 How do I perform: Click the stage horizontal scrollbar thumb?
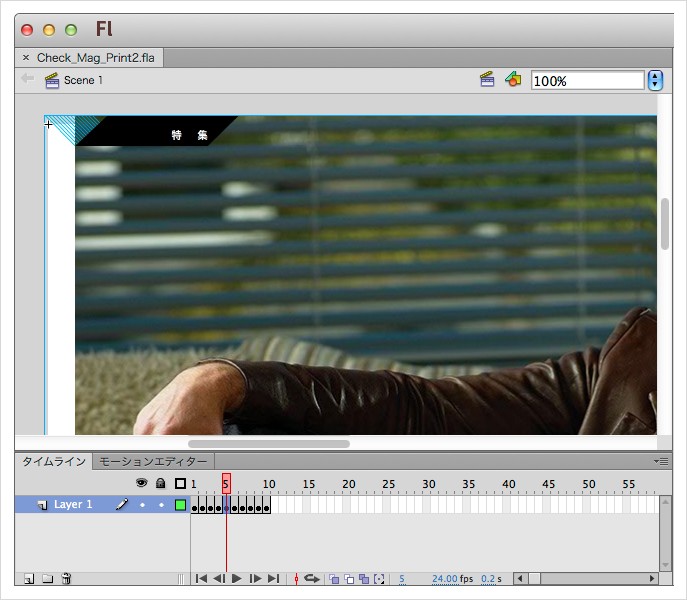tap(269, 444)
